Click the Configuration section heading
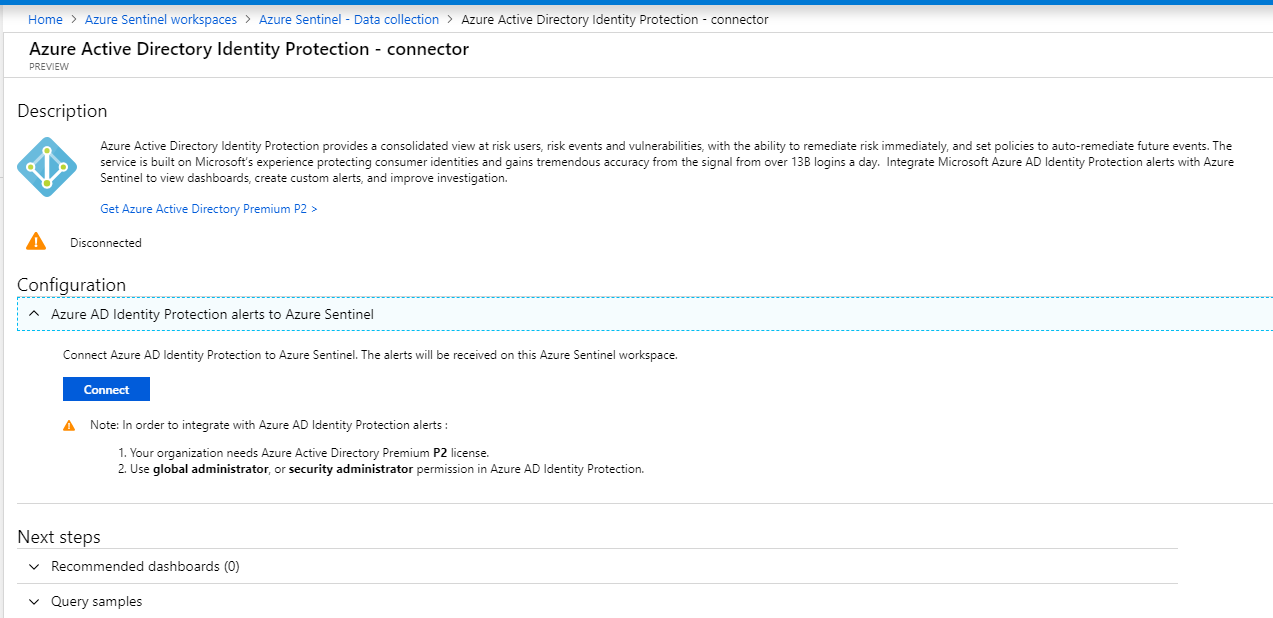1273x618 pixels. click(71, 285)
